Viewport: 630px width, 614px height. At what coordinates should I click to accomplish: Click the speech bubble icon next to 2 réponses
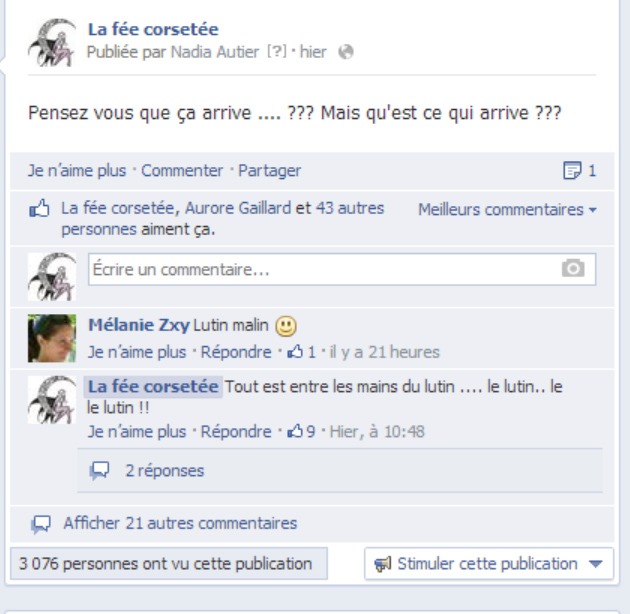point(99,470)
